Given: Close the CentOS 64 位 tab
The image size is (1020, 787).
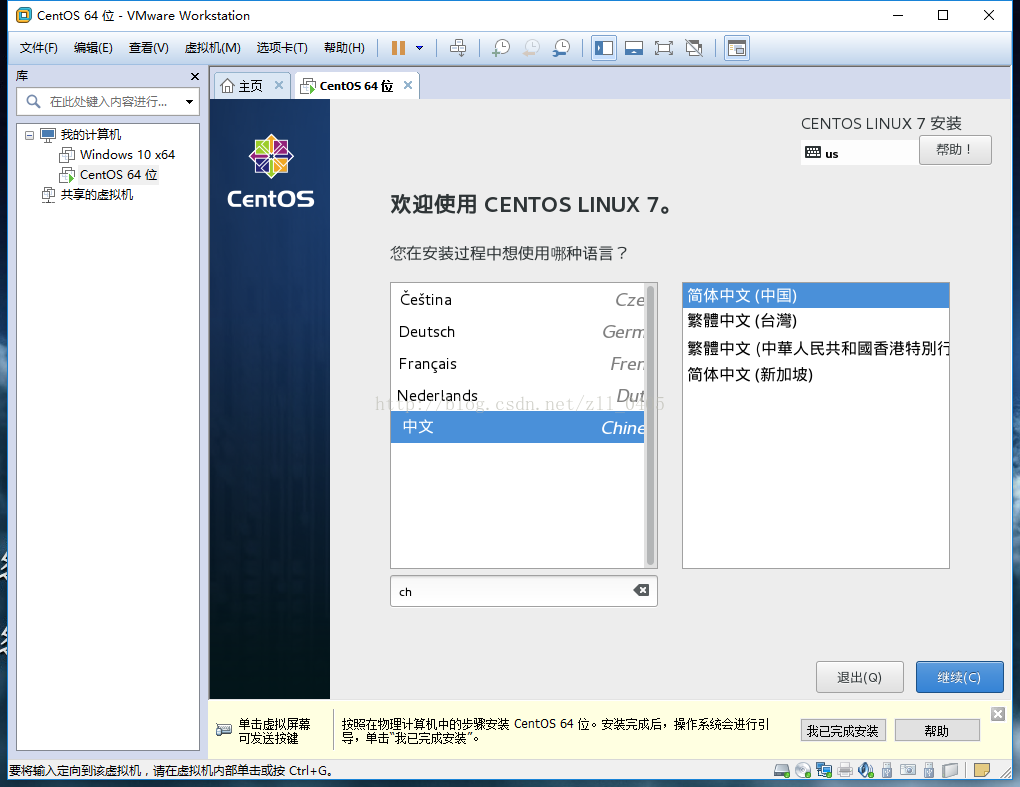Looking at the screenshot, I should tap(408, 85).
